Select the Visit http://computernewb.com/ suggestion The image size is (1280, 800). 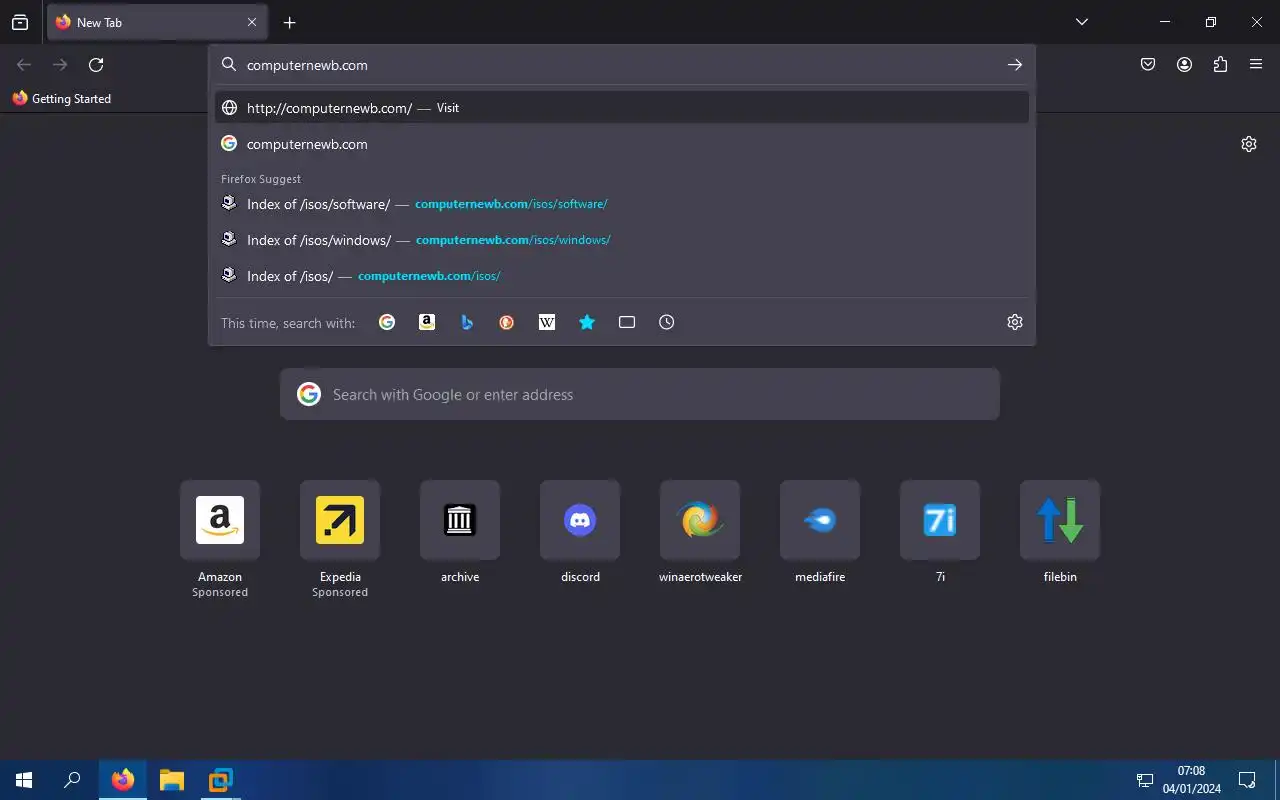click(622, 108)
